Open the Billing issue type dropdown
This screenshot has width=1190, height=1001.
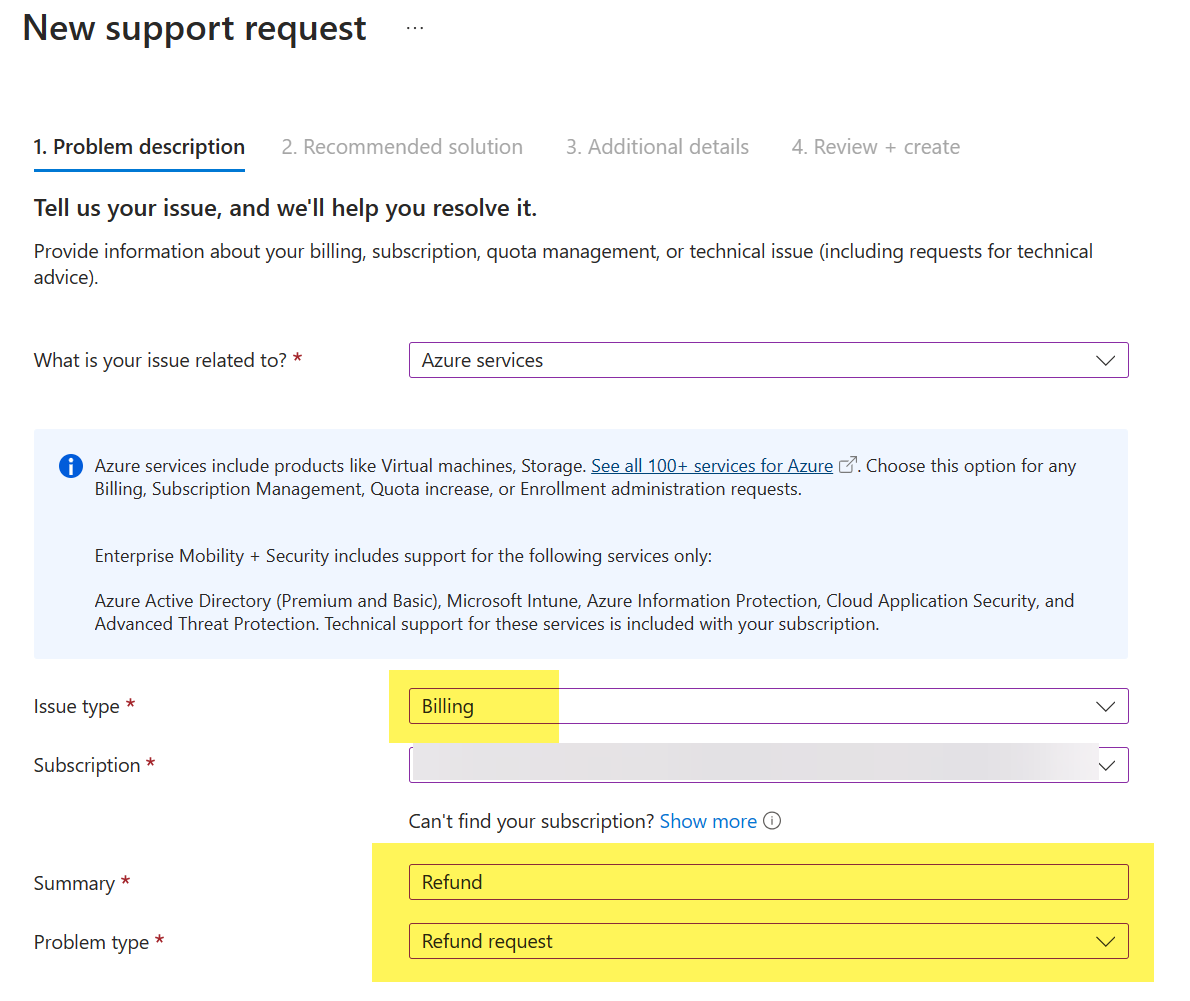coord(768,706)
